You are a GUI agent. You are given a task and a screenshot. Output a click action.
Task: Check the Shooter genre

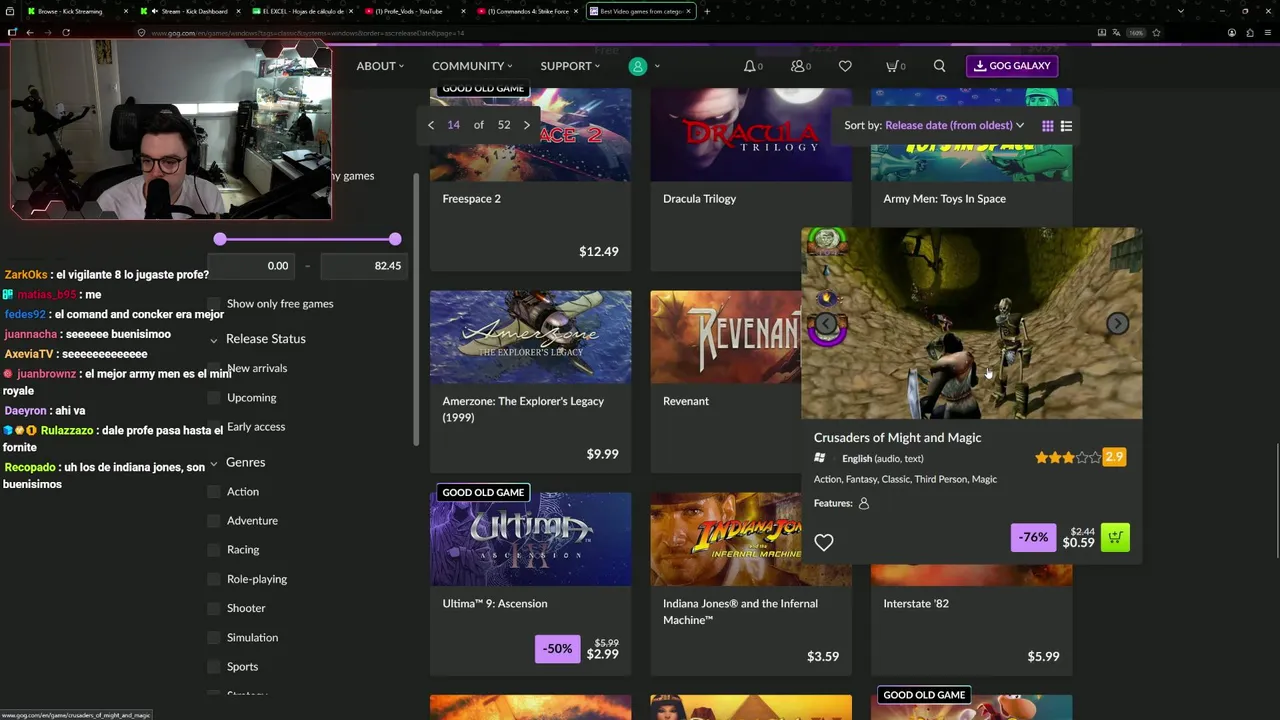coord(214,608)
